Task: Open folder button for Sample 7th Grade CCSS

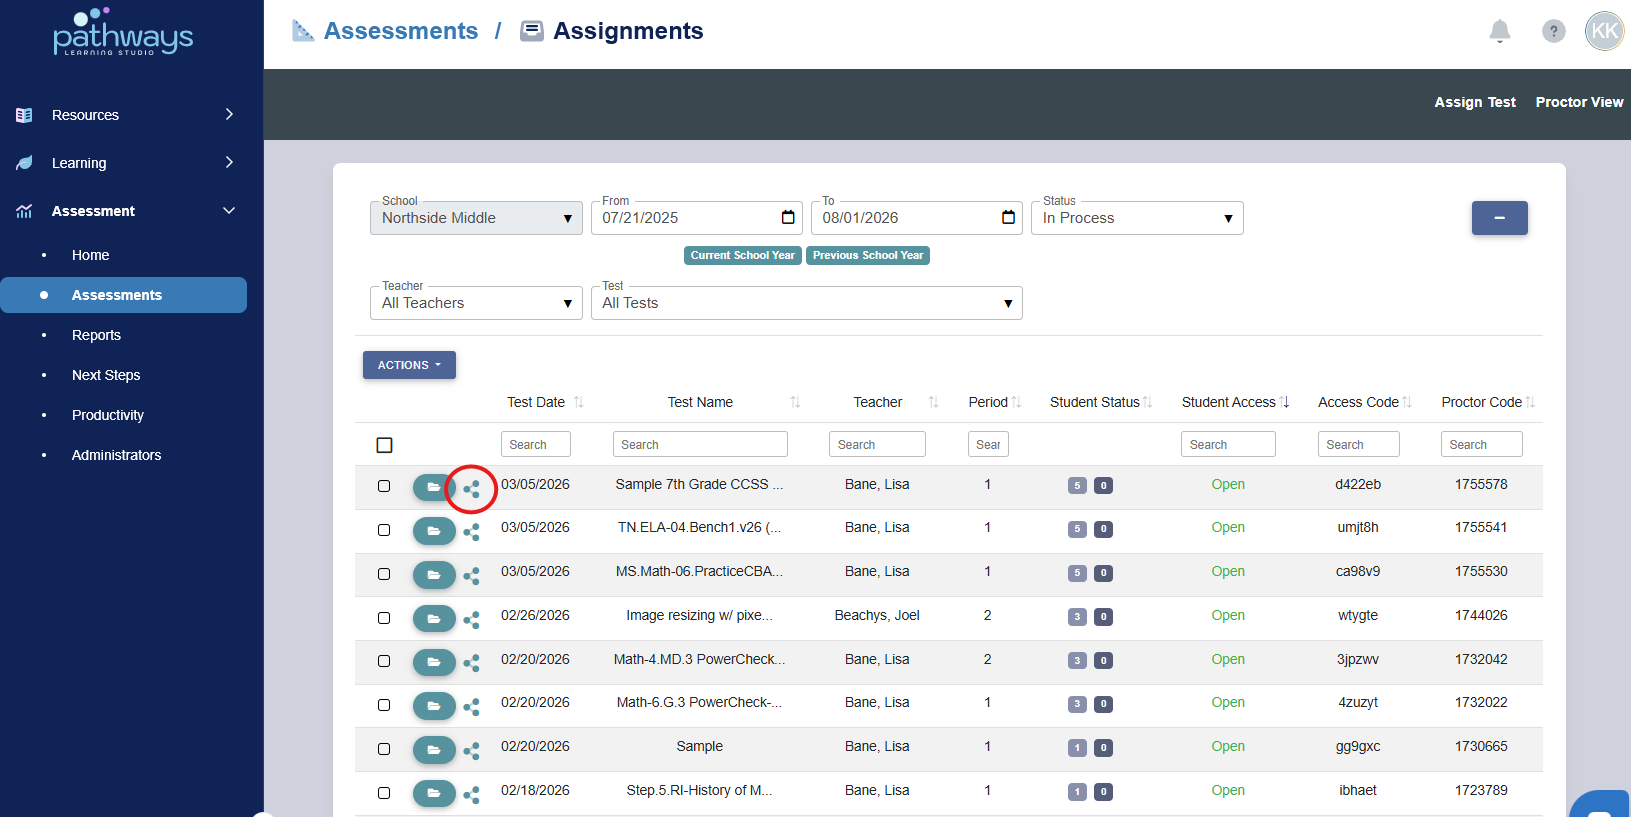Action: [434, 487]
